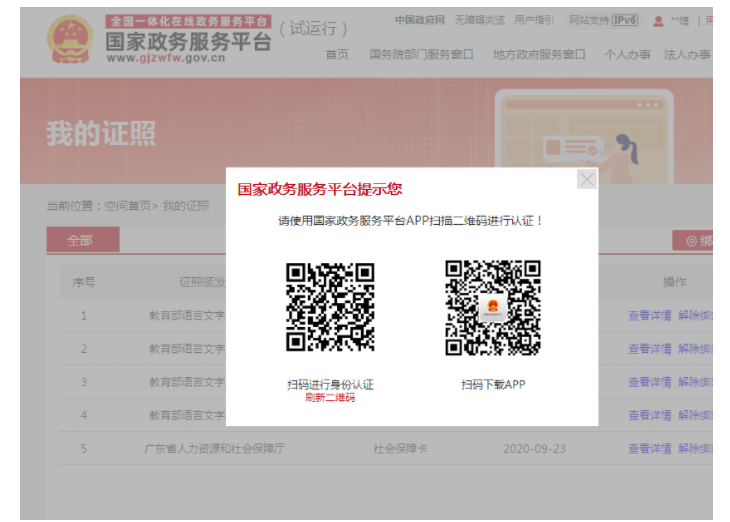Click the national emblem logo

pos(69,39)
